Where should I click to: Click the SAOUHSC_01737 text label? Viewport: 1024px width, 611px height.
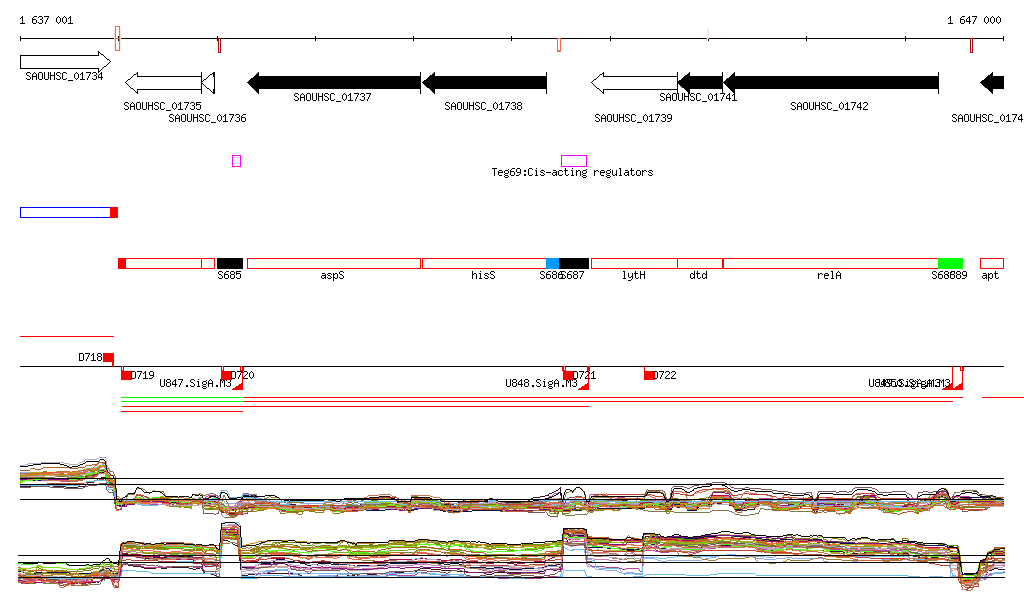[x=332, y=97]
